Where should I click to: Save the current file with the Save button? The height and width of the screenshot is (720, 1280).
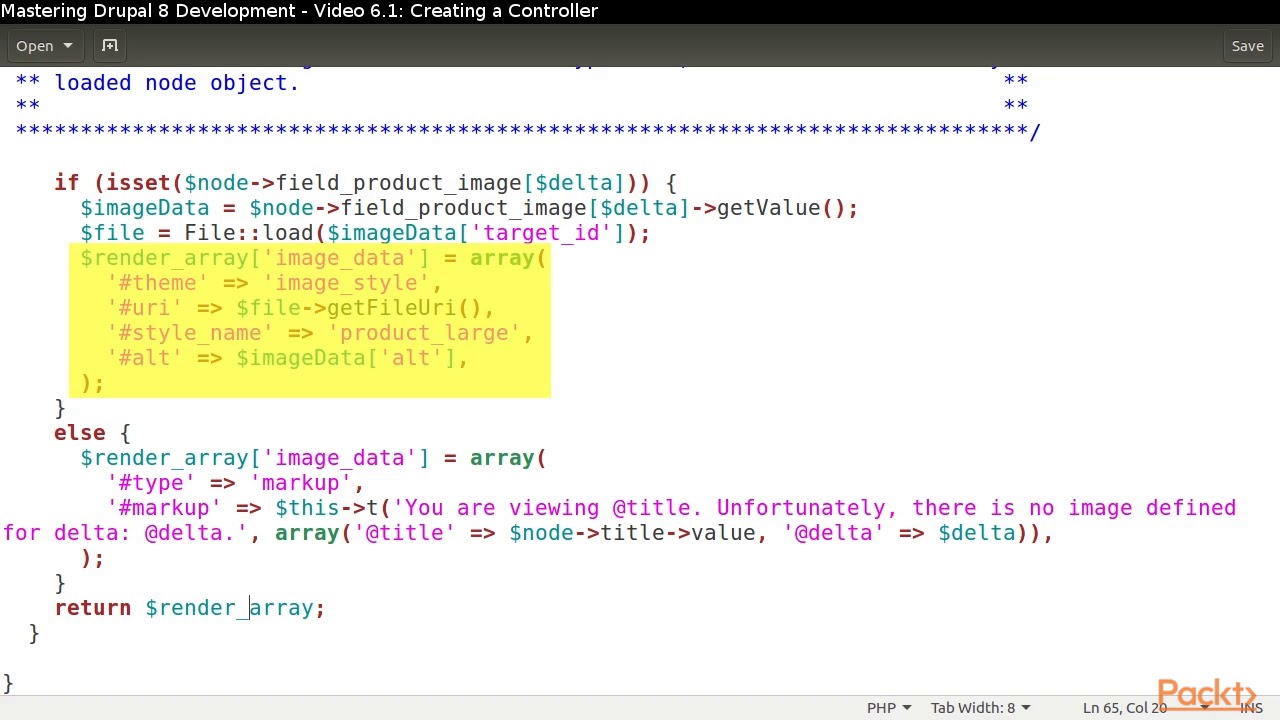[1247, 46]
